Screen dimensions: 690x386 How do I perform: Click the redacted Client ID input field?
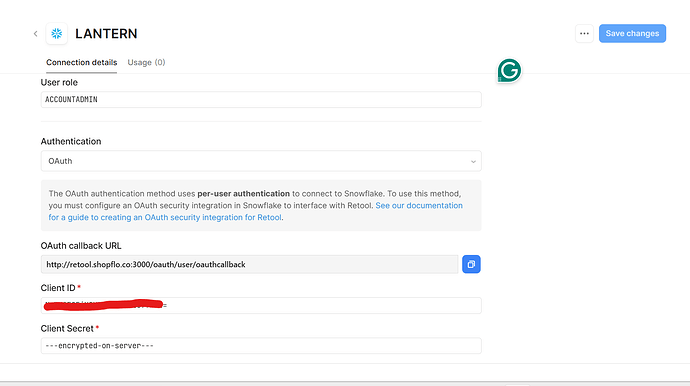261,305
